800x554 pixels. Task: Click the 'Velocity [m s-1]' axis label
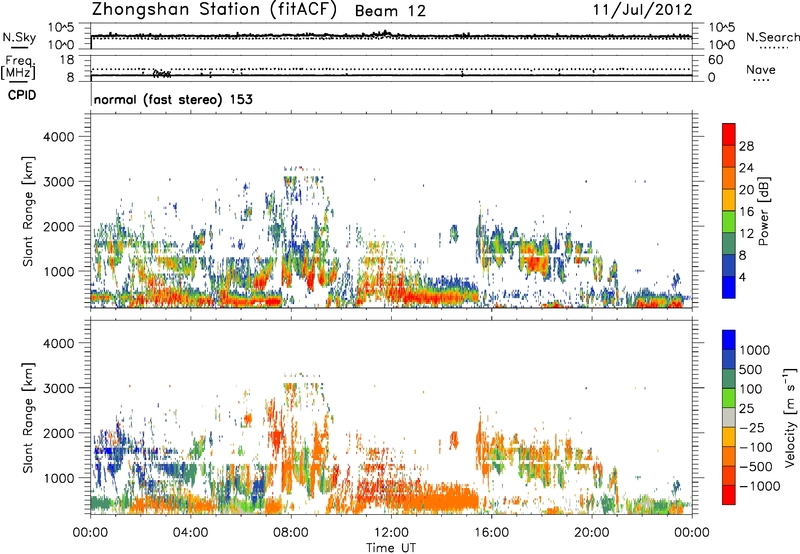click(x=790, y=417)
